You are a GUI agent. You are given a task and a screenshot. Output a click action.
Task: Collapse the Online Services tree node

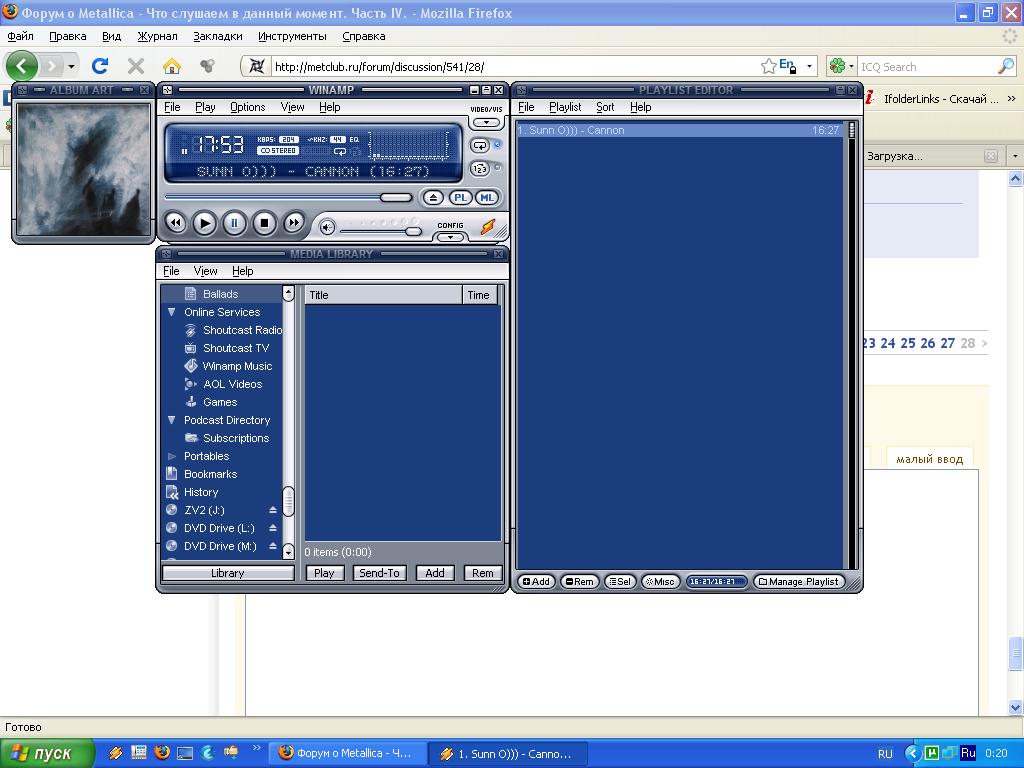(x=172, y=312)
